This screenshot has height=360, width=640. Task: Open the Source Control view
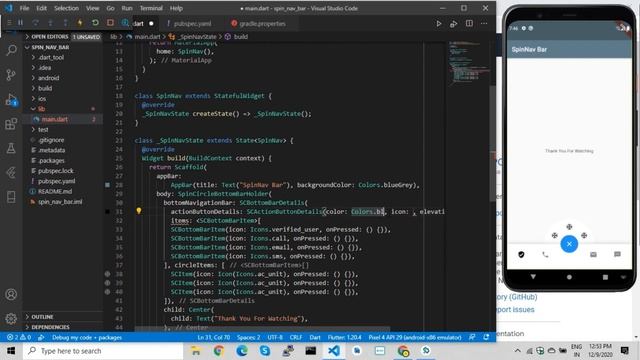11,75
